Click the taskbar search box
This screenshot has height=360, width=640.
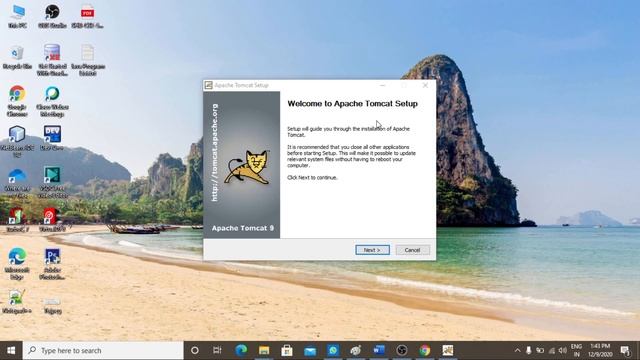tap(103, 350)
